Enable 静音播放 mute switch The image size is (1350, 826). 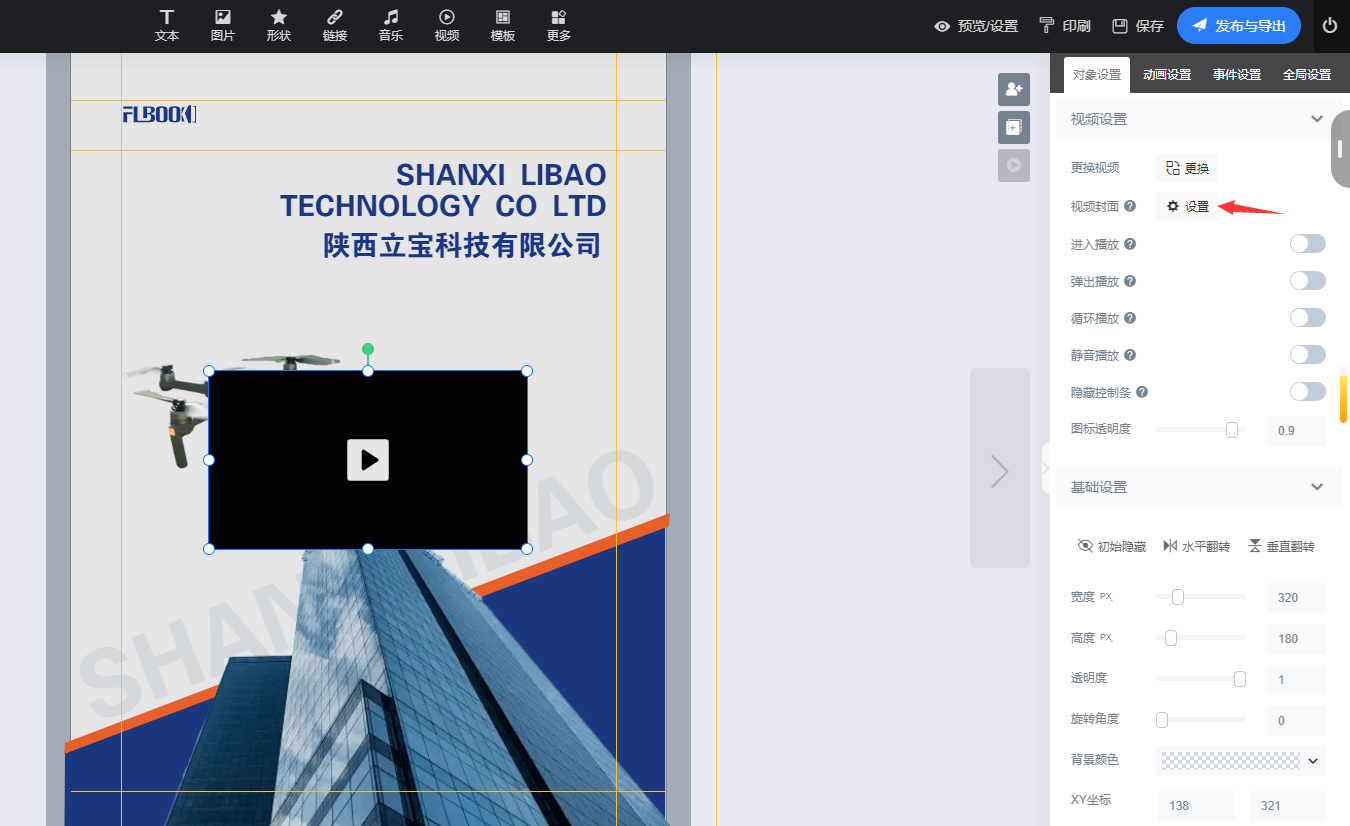click(x=1307, y=355)
